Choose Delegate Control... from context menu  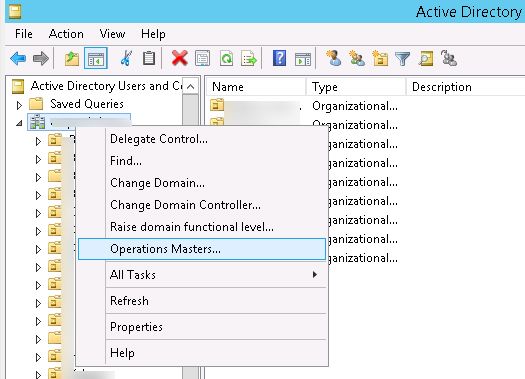[202, 139]
